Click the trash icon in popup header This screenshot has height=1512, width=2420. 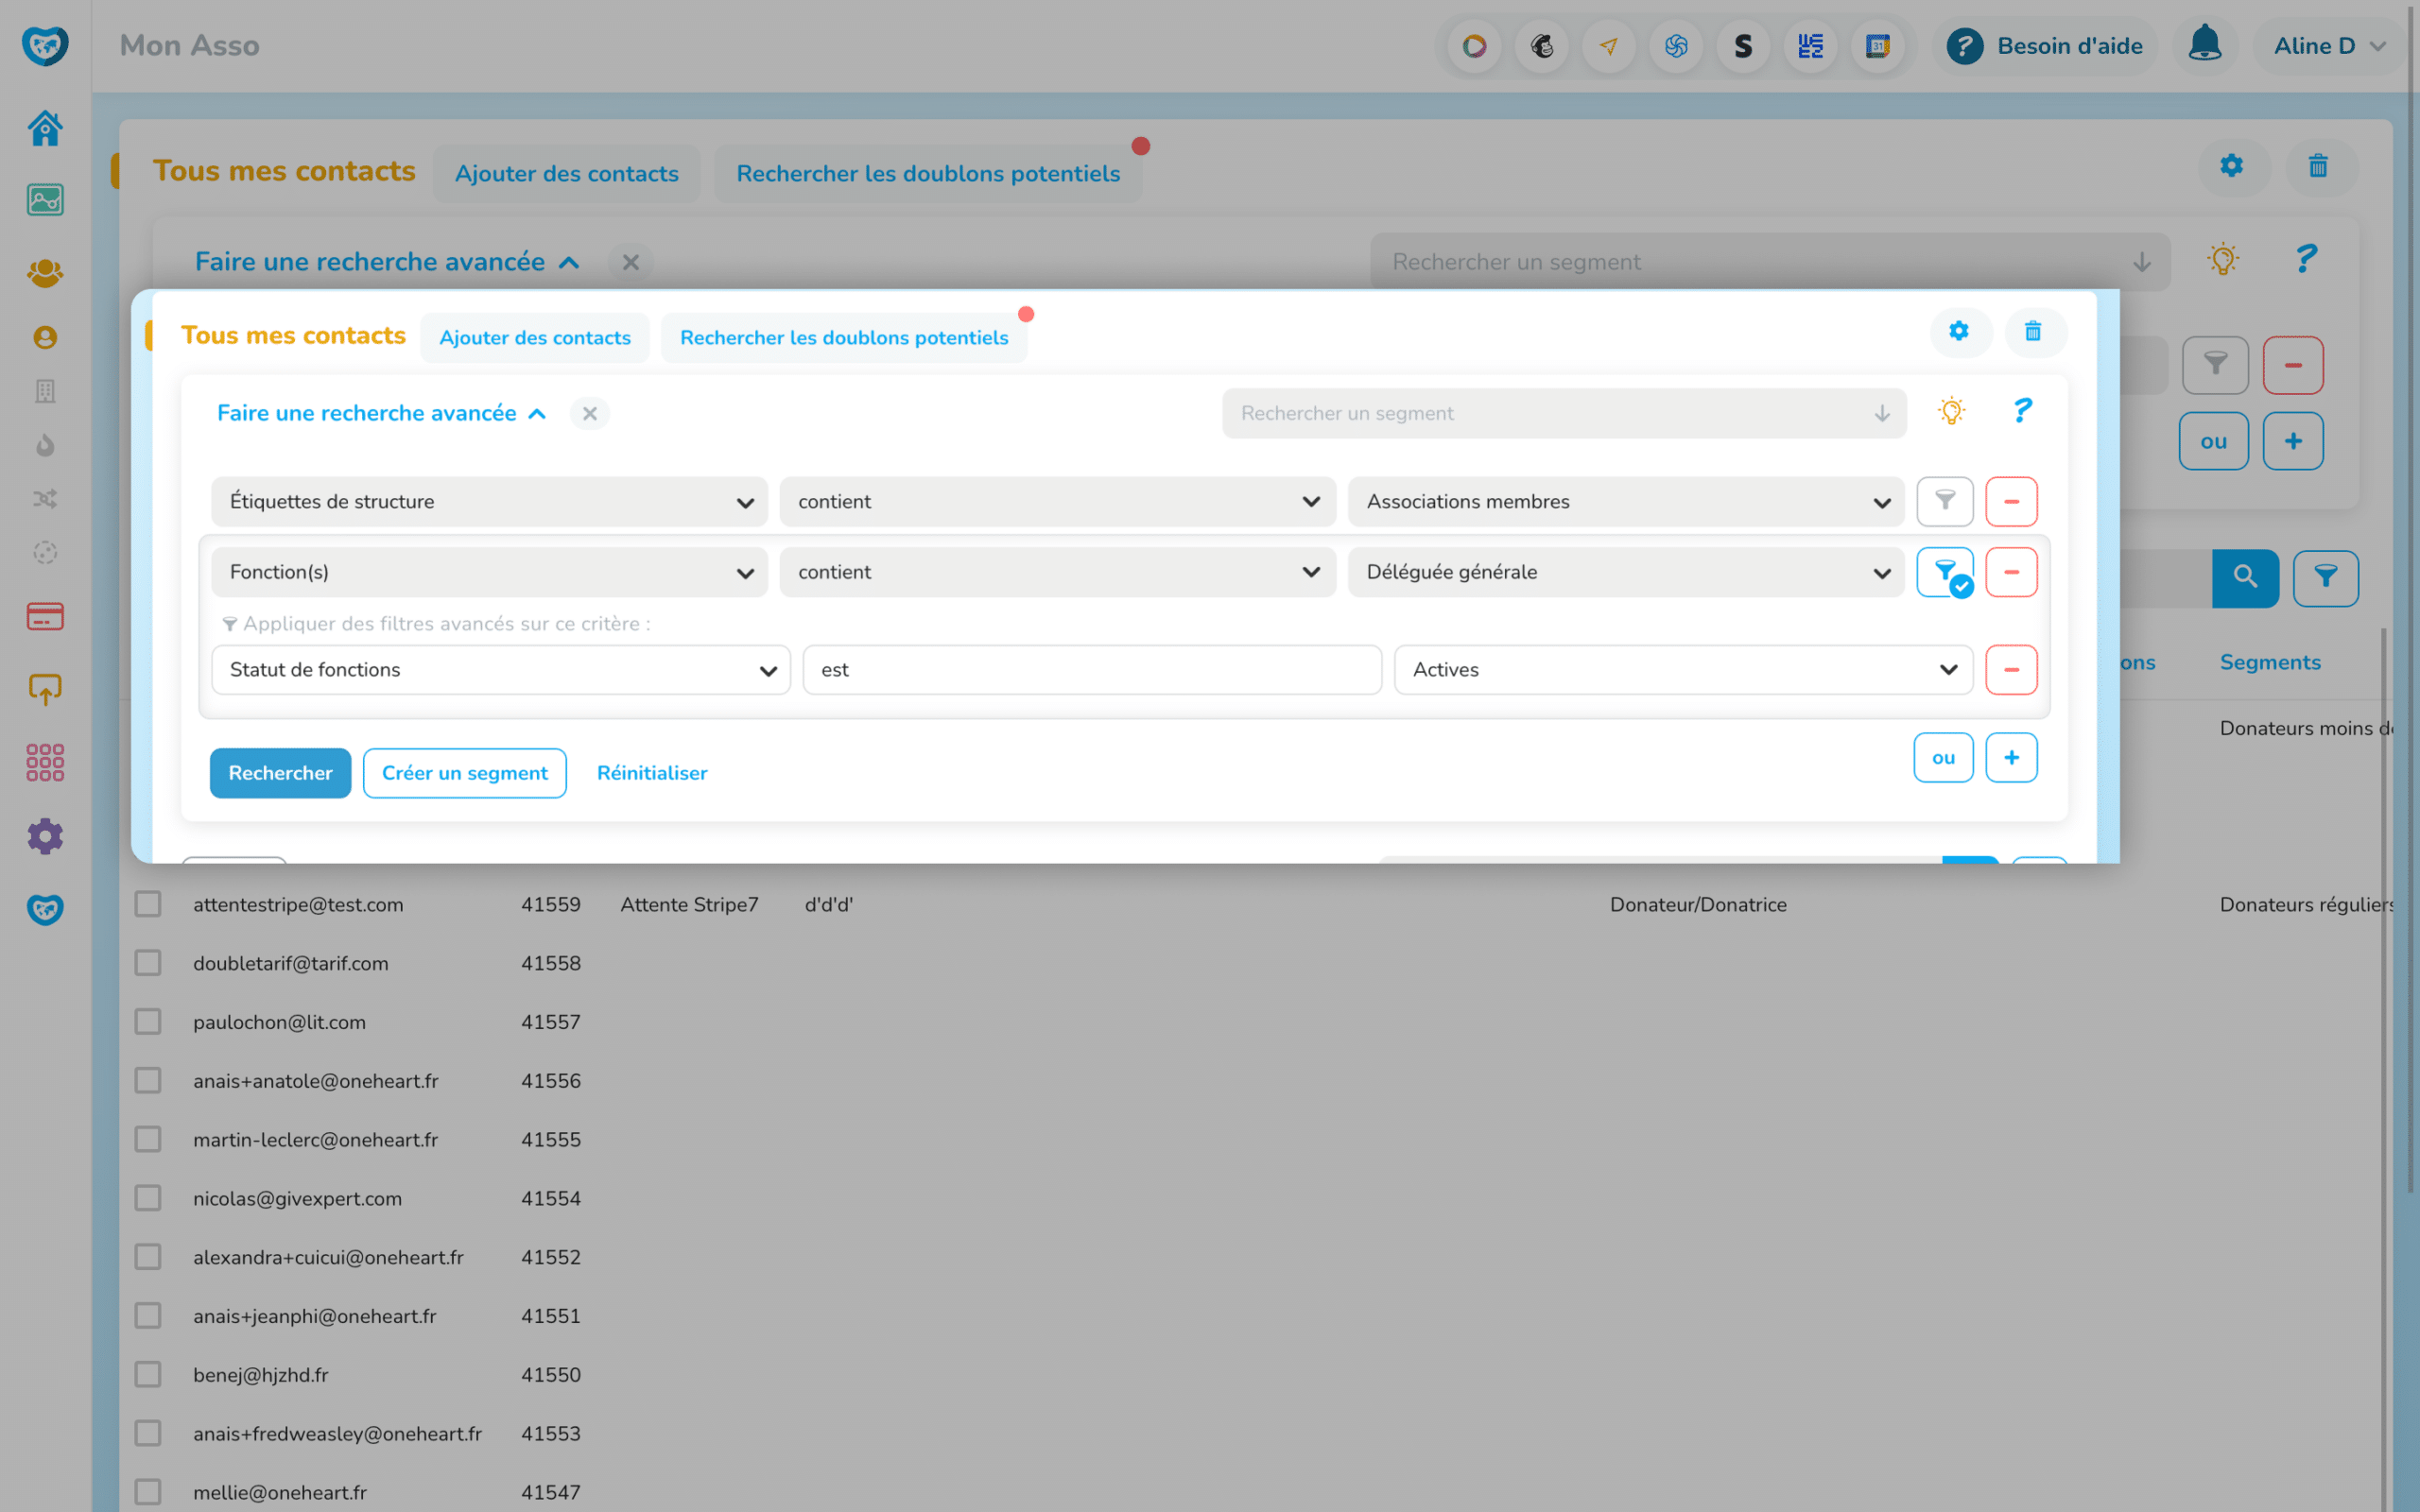tap(2033, 332)
